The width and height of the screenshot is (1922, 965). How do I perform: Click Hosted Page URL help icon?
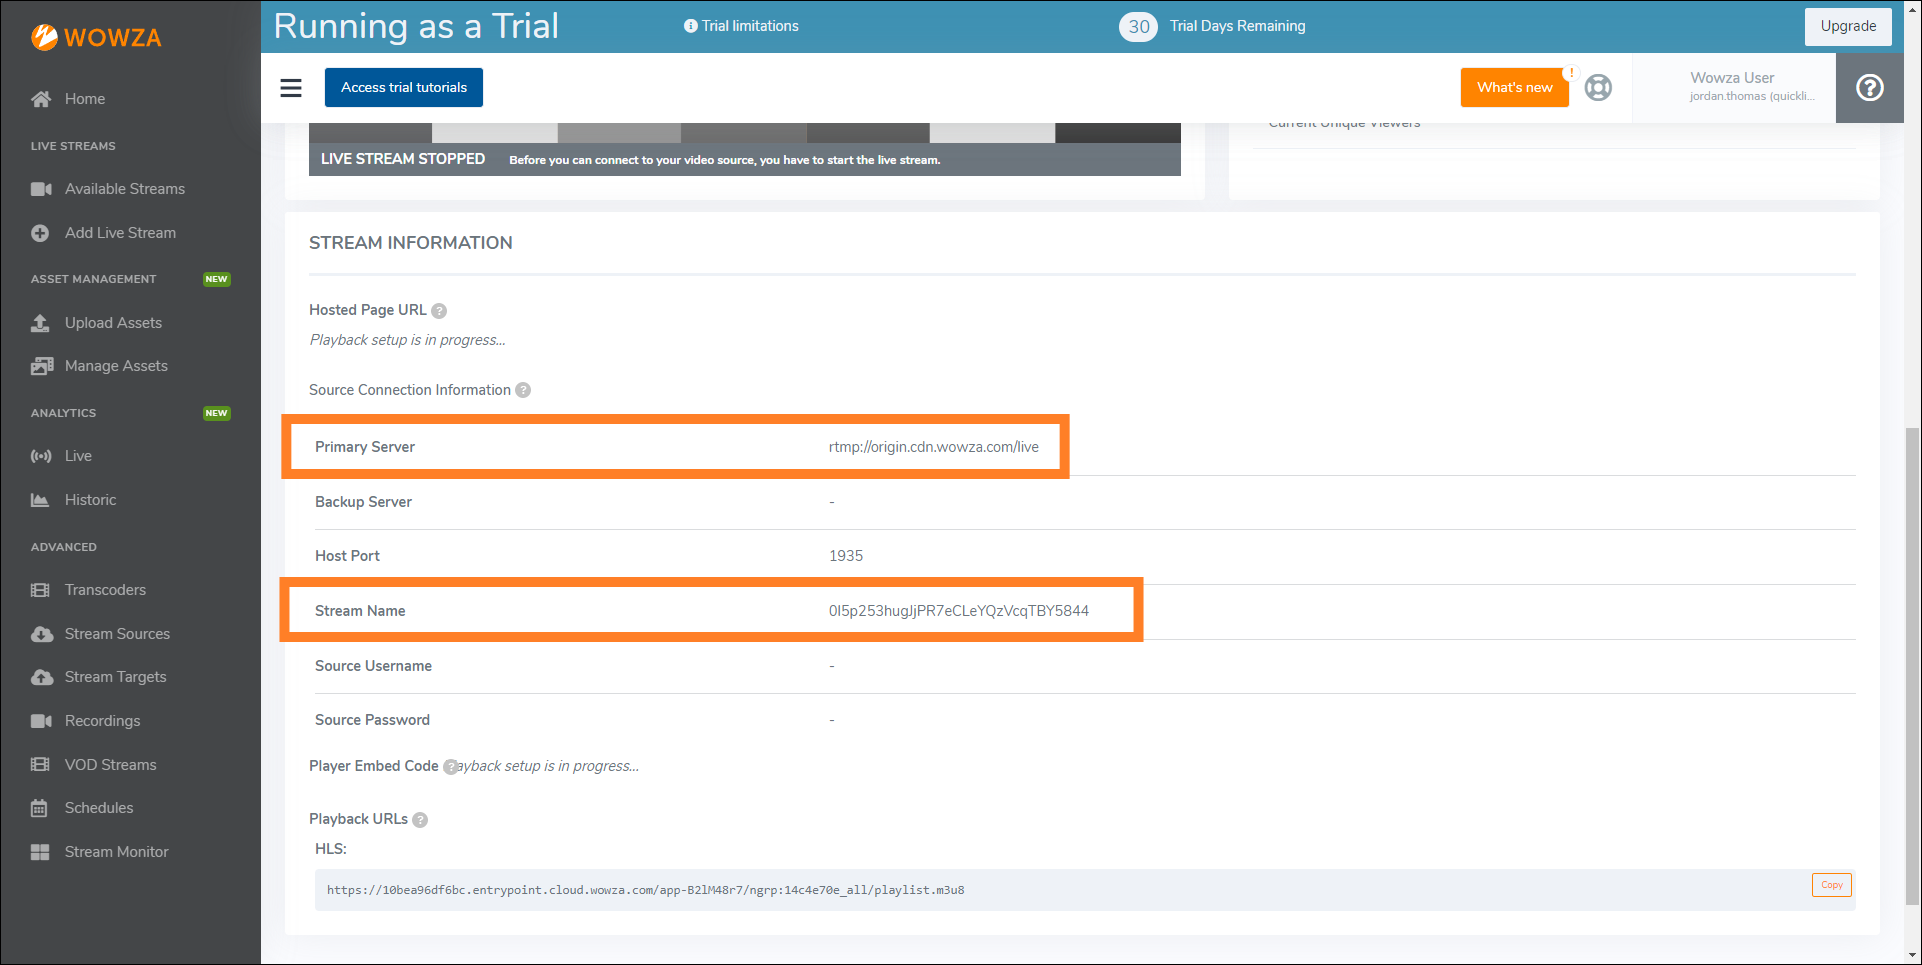tap(439, 311)
